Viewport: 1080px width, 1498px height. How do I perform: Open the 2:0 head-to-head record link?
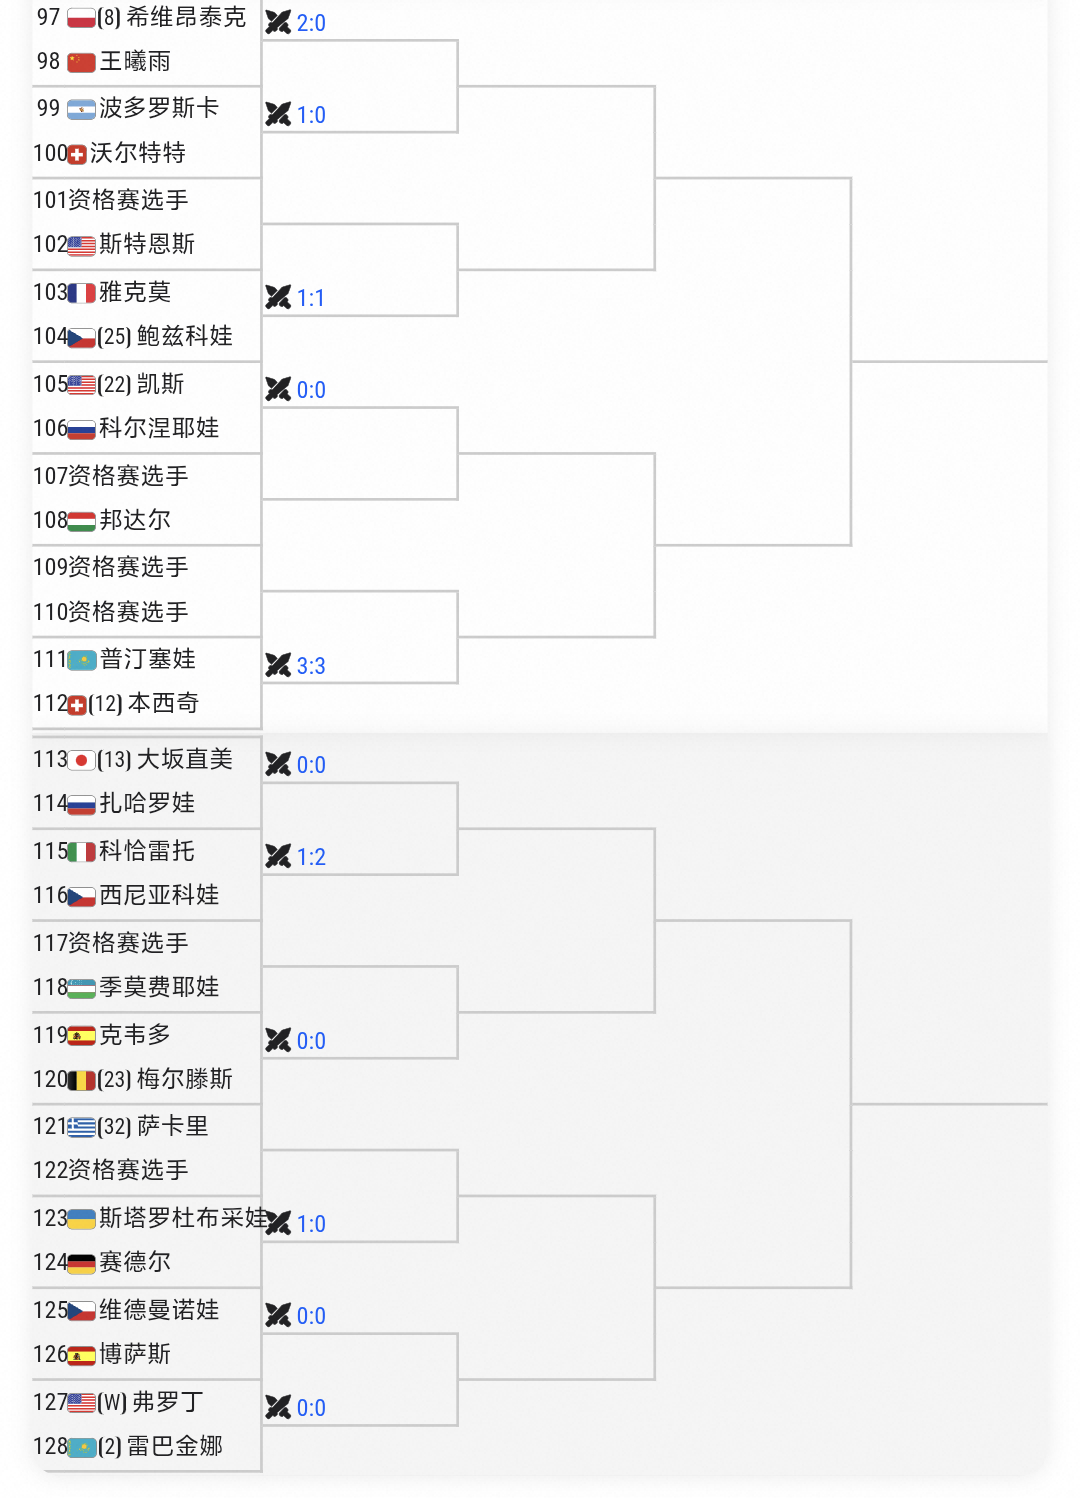pos(311,23)
